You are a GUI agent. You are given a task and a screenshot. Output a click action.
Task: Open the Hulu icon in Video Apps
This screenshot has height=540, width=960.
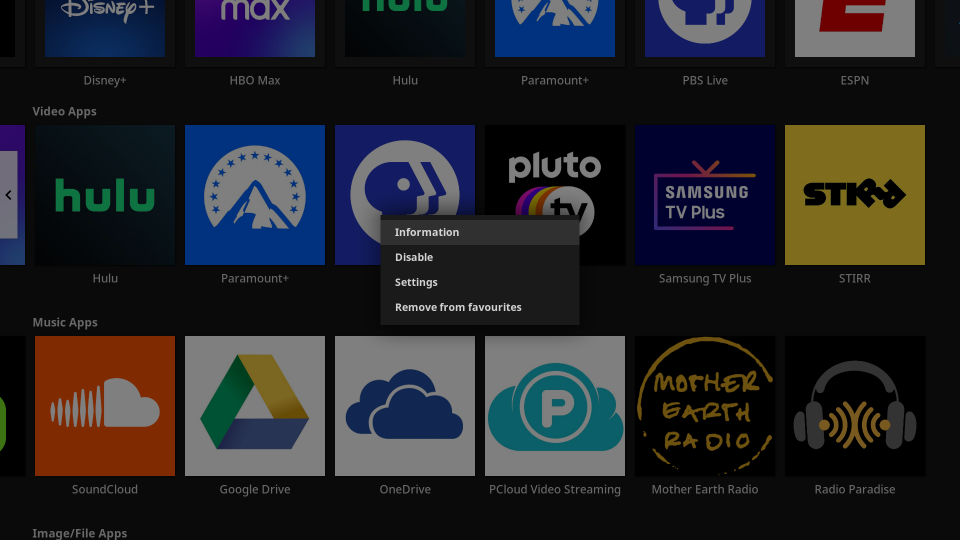pos(105,195)
